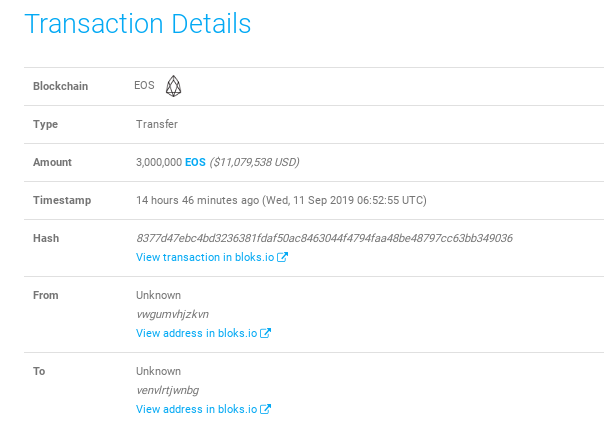Image resolution: width=604 pixels, height=442 pixels.
Task: Open From address link in bloks.io
Action: coord(203,333)
